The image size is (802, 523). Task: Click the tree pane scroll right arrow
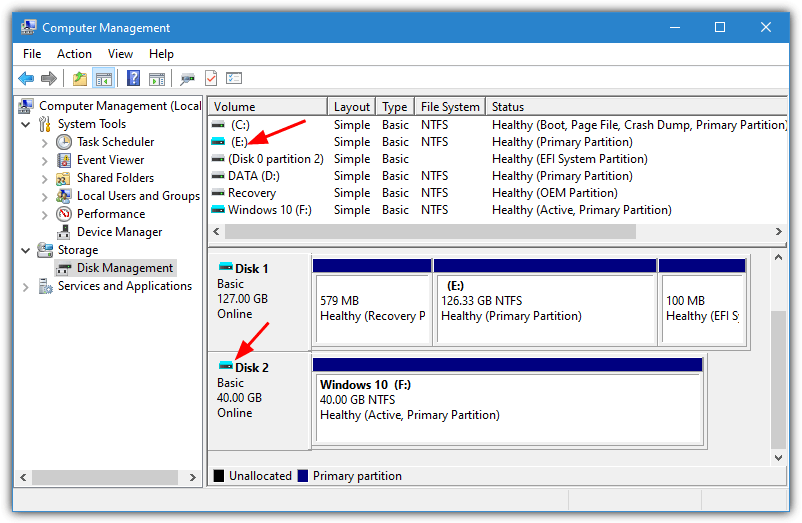point(192,477)
